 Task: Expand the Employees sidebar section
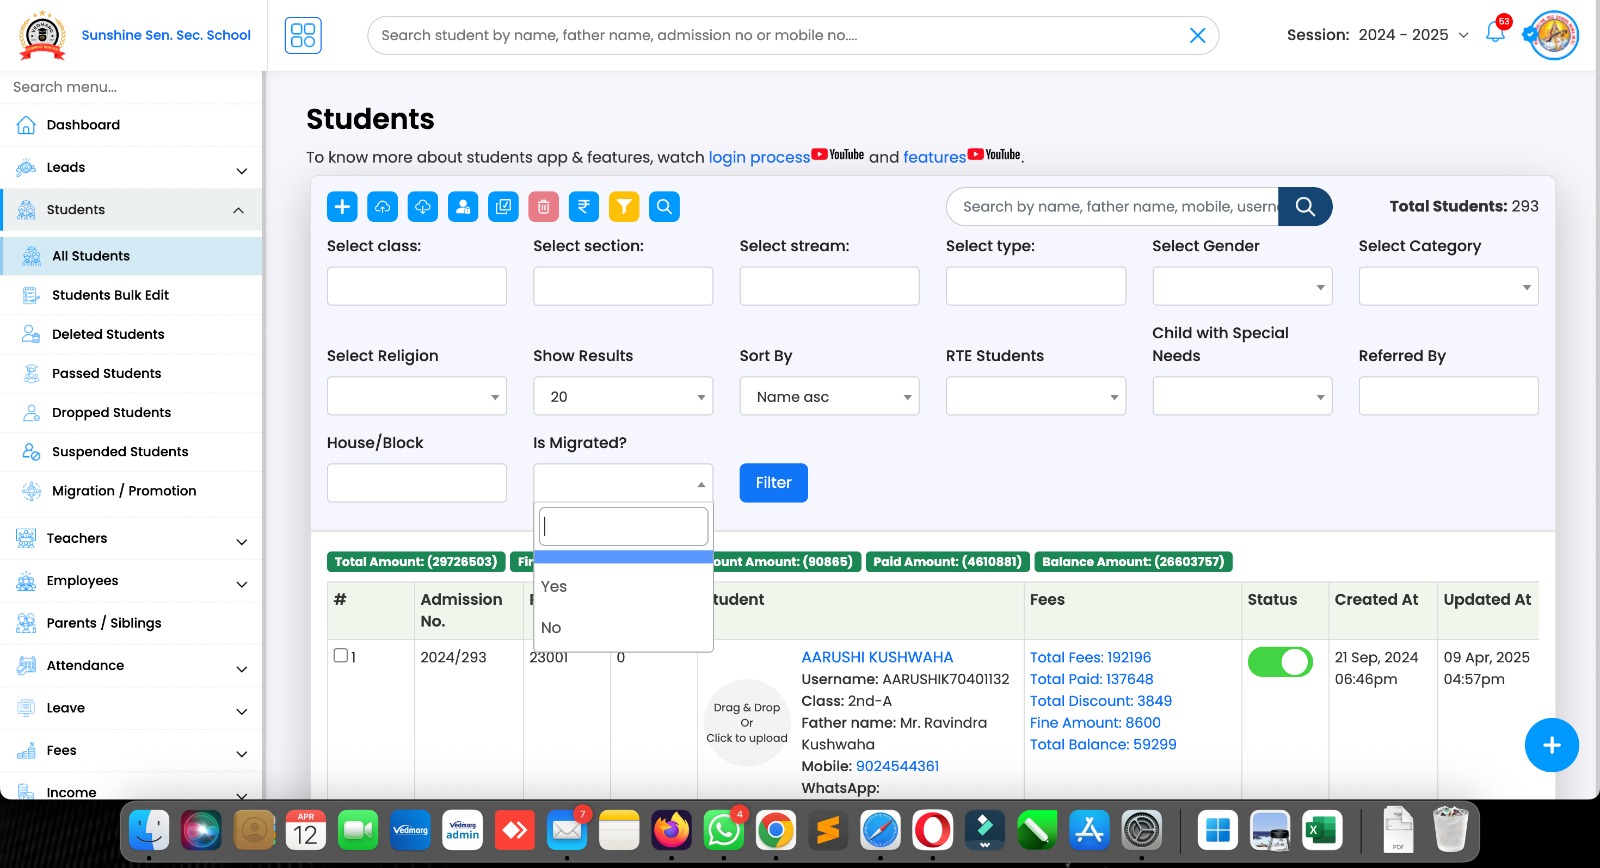(x=131, y=581)
